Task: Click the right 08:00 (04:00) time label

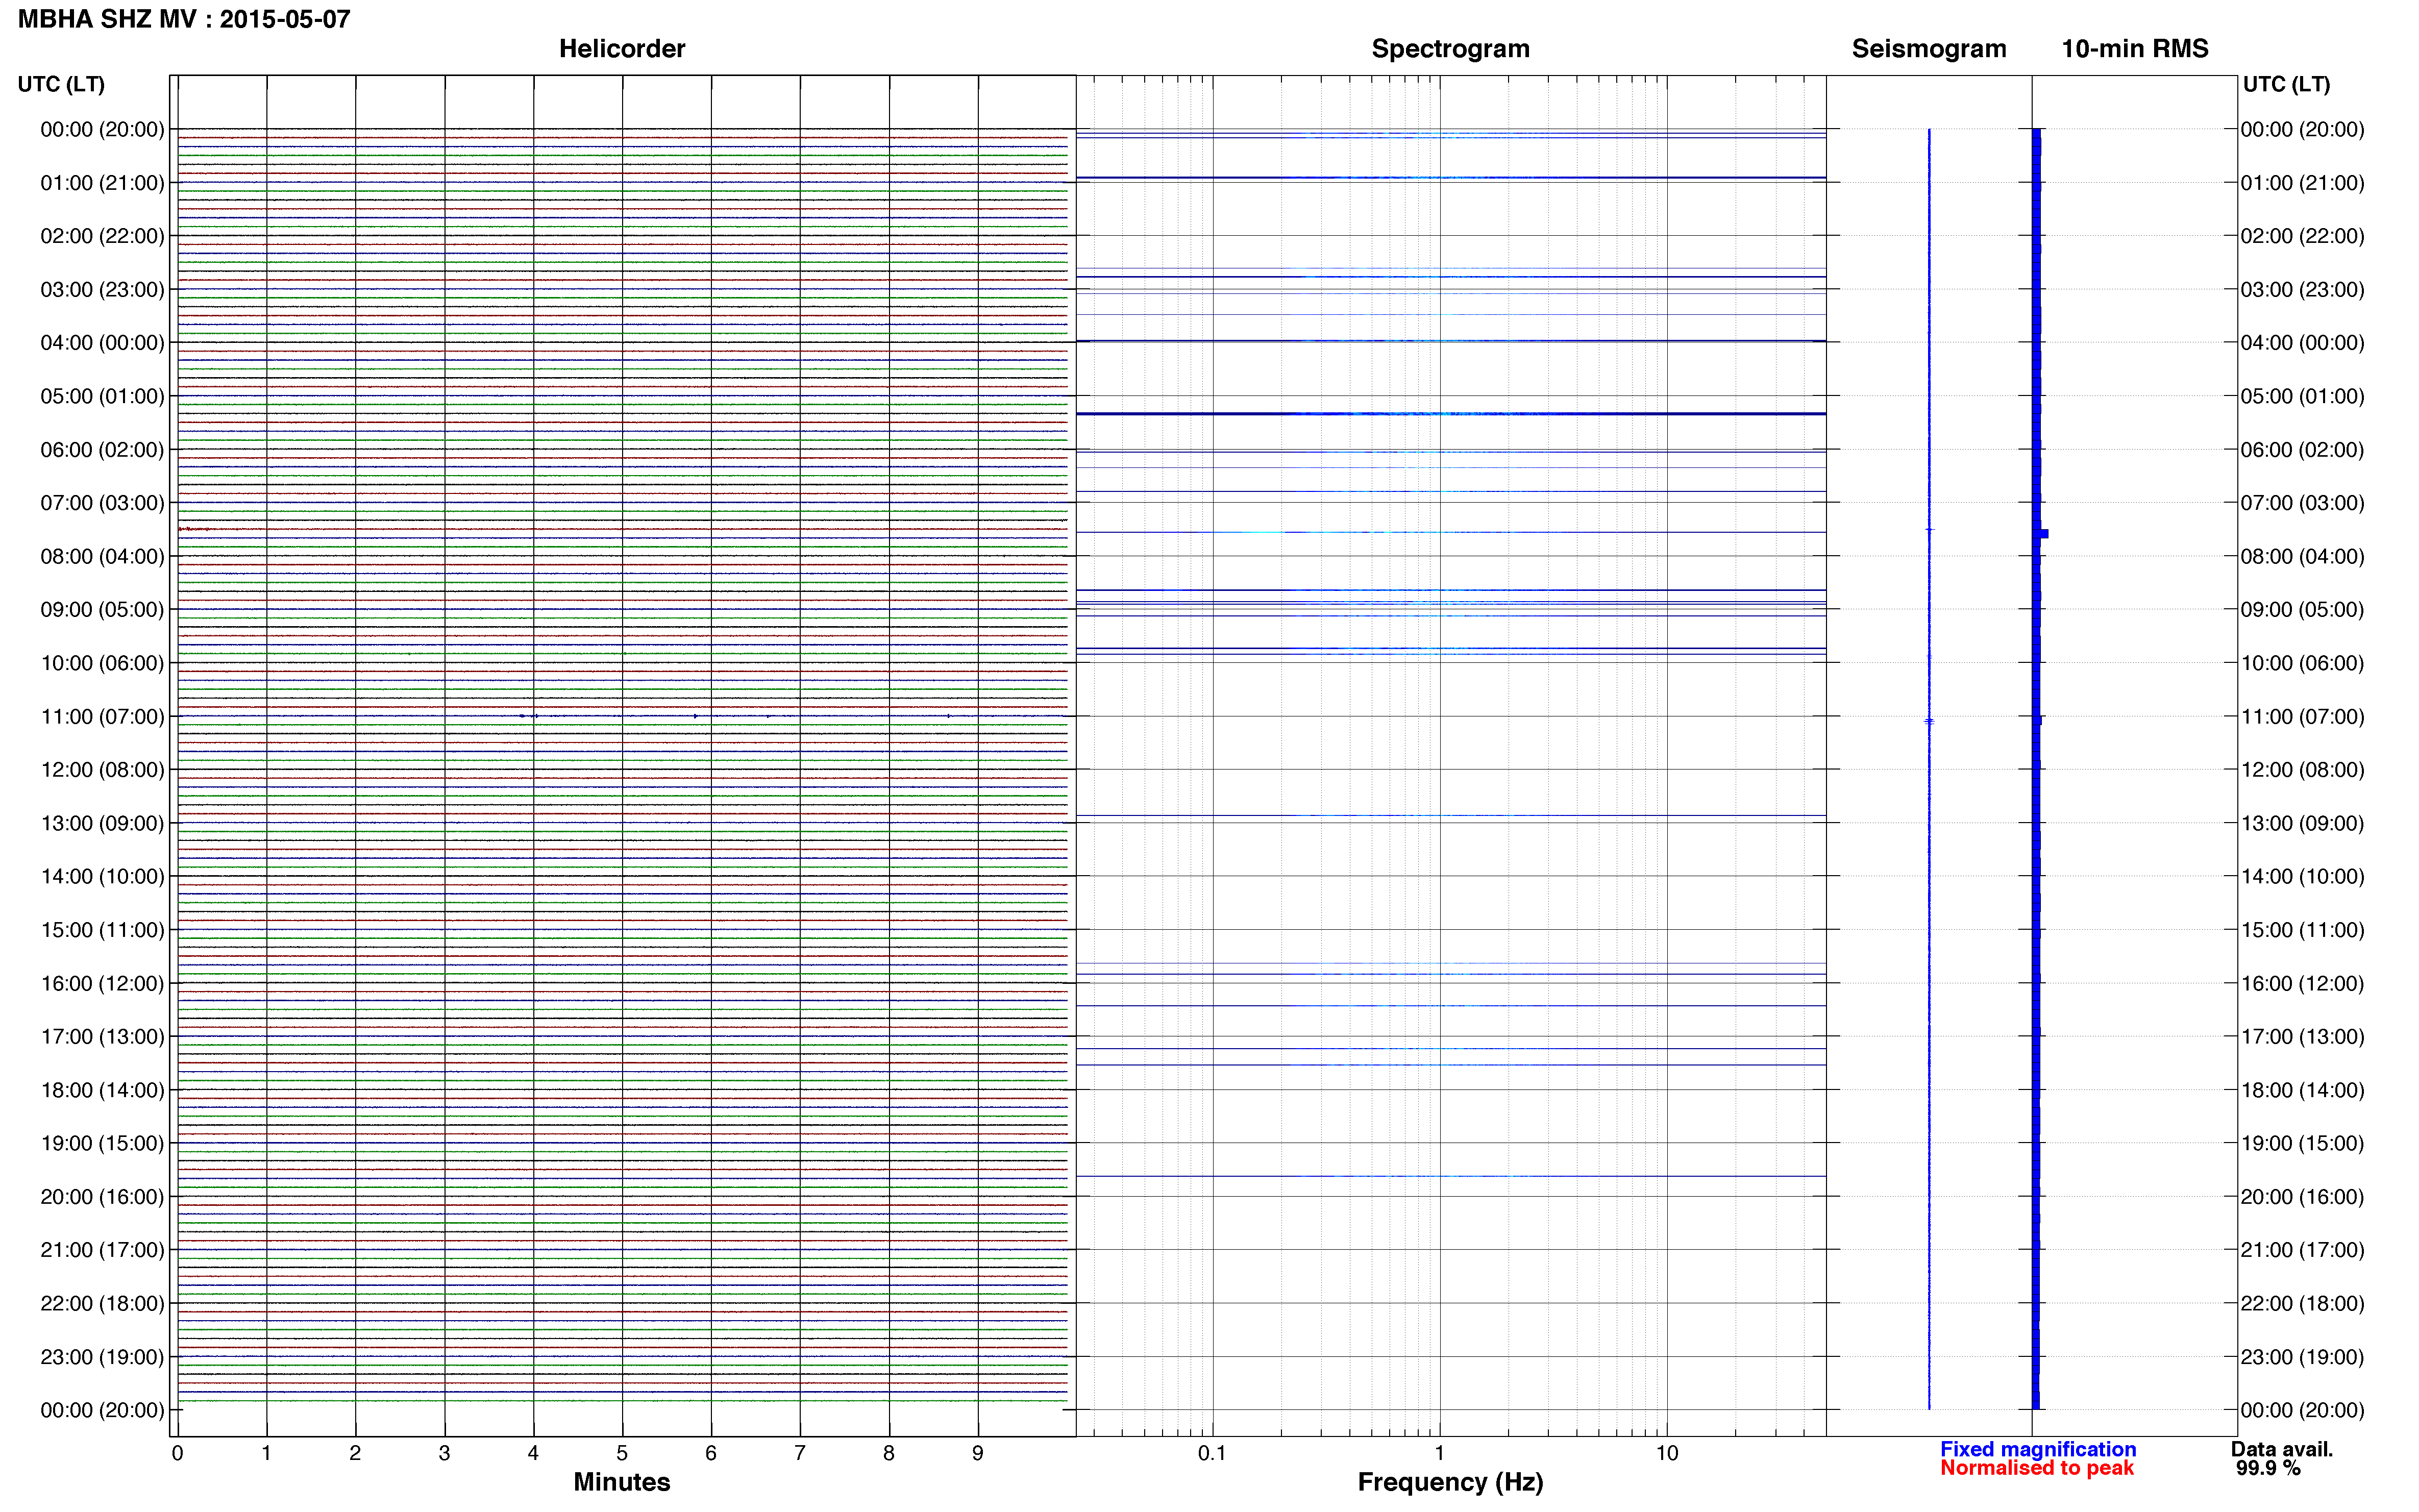Action: point(2302,556)
